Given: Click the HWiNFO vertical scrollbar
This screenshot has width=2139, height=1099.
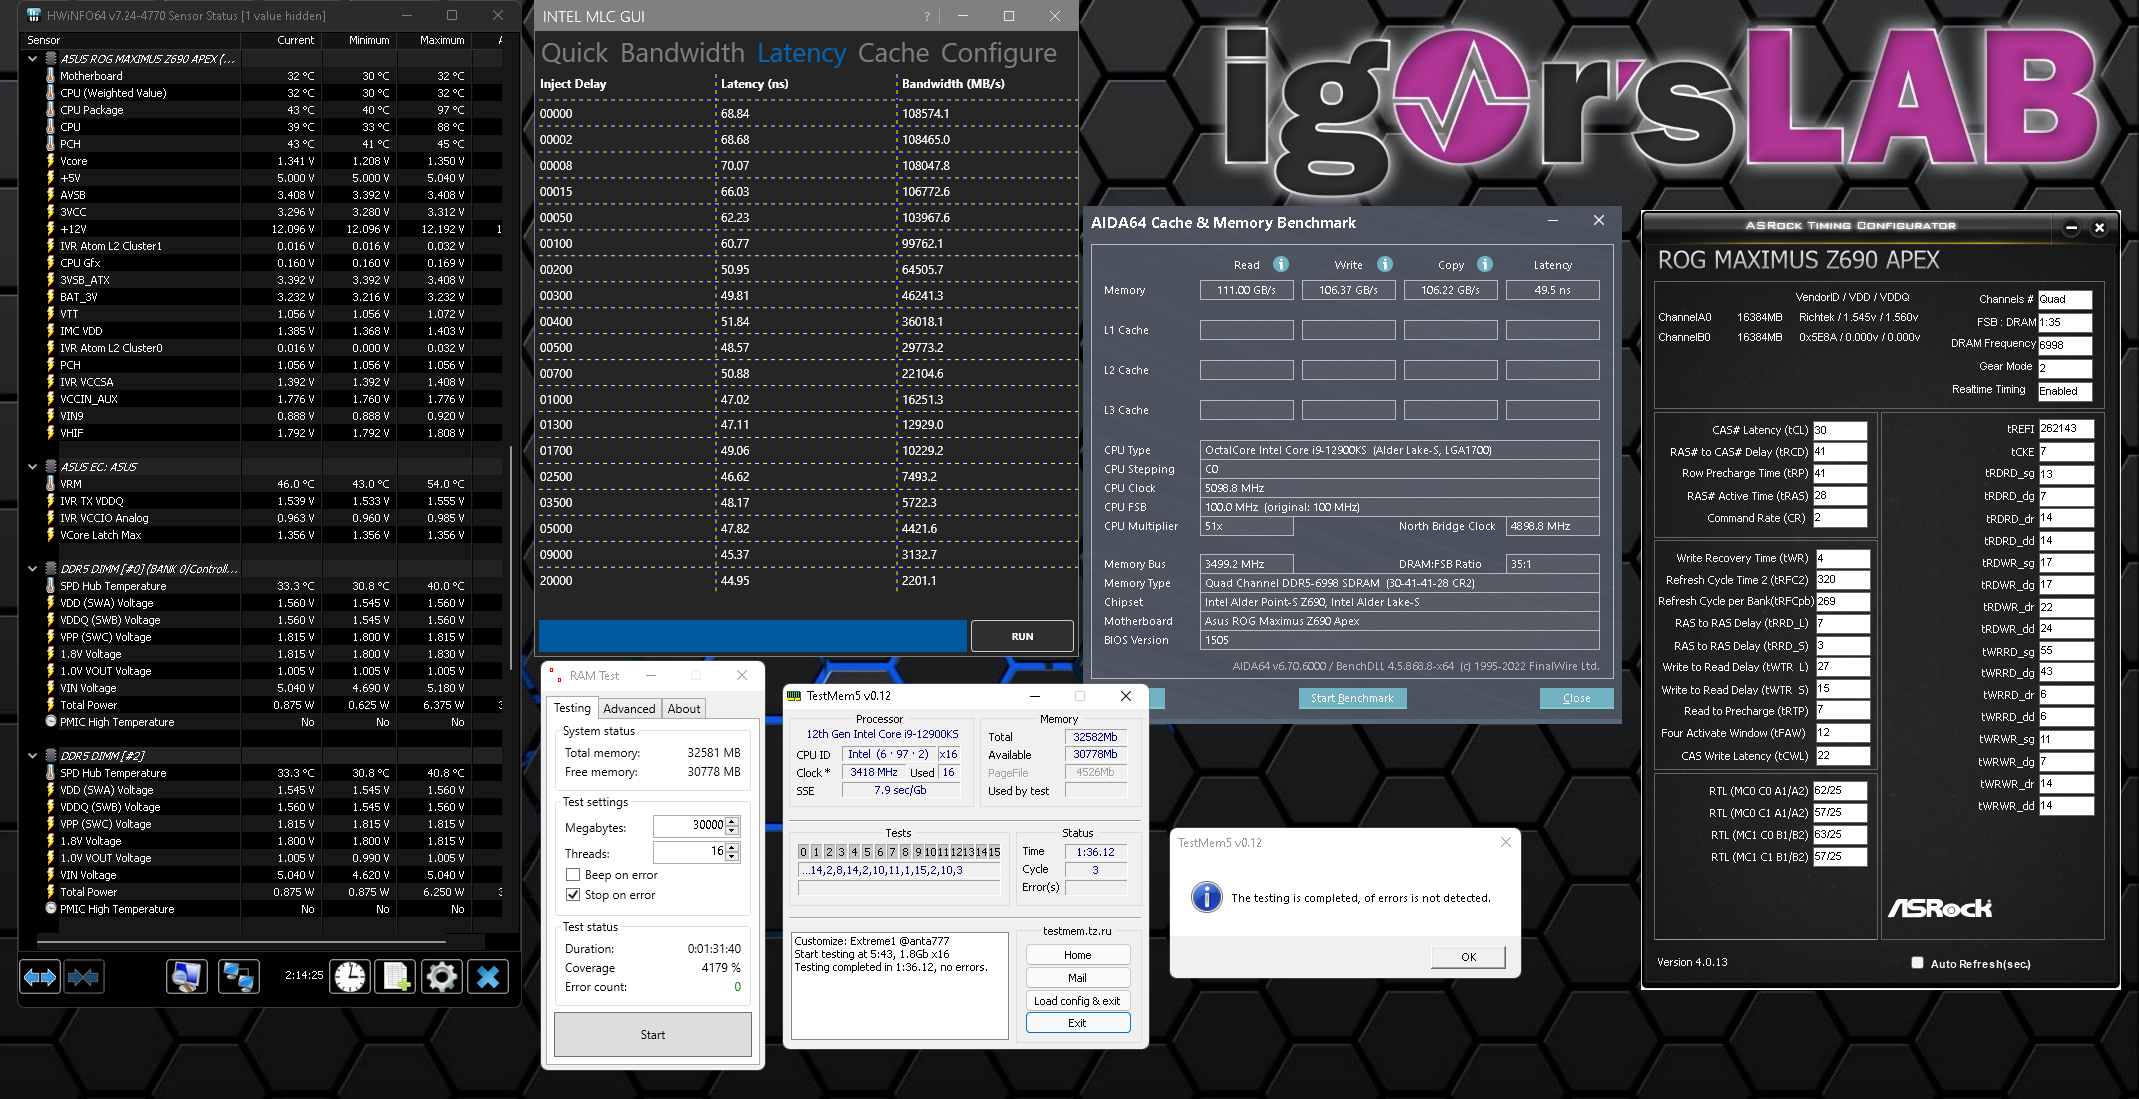Looking at the screenshot, I should [512, 558].
